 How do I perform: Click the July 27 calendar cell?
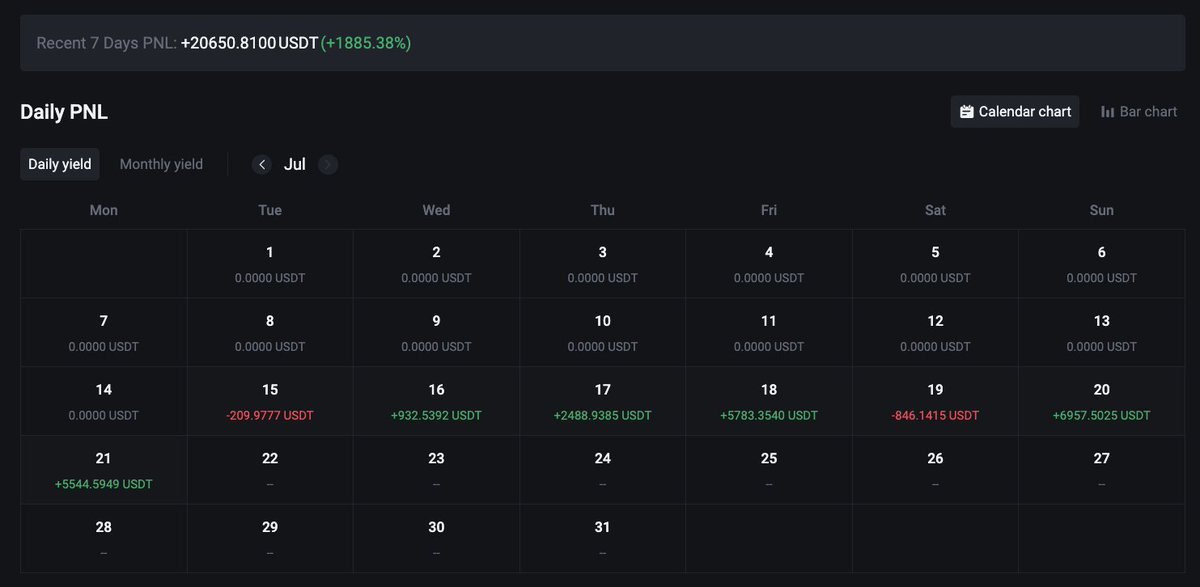coord(1101,470)
